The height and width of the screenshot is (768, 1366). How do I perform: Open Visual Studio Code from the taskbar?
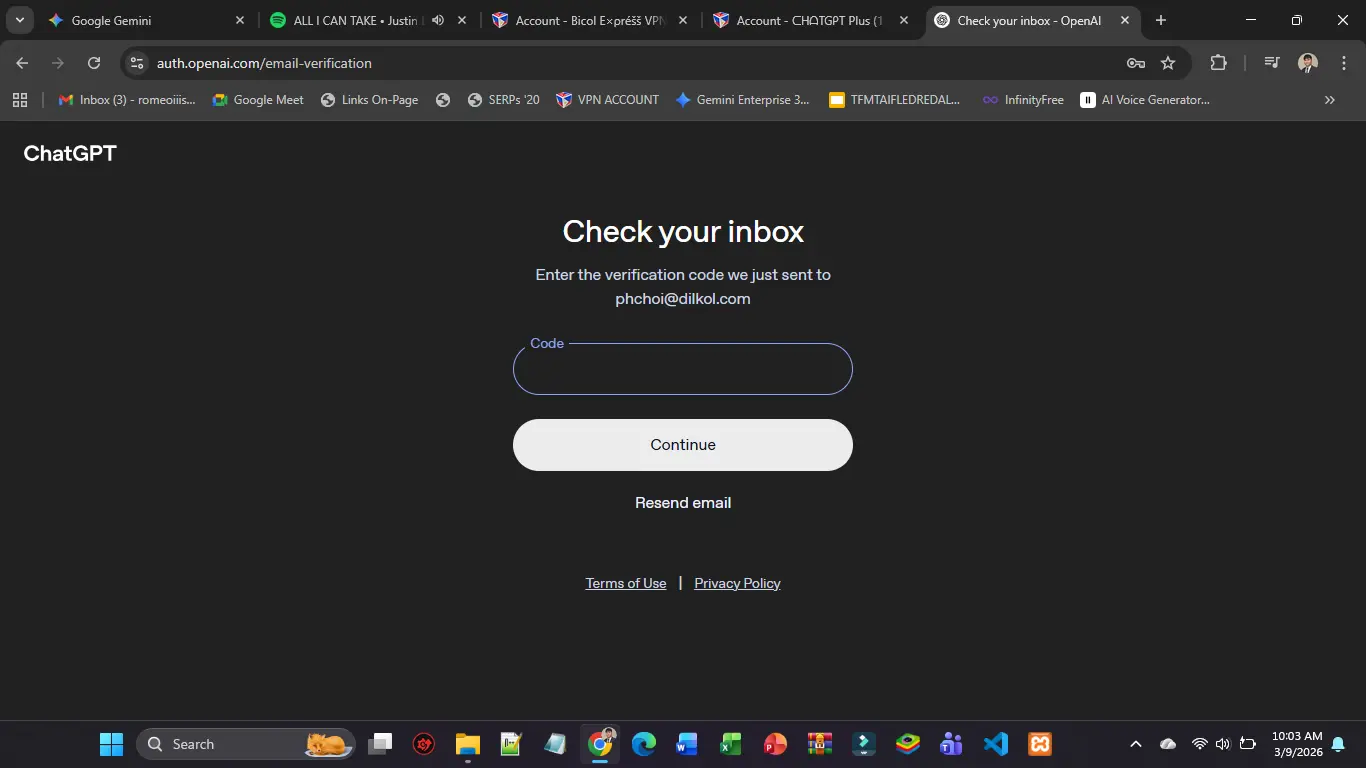pos(996,744)
